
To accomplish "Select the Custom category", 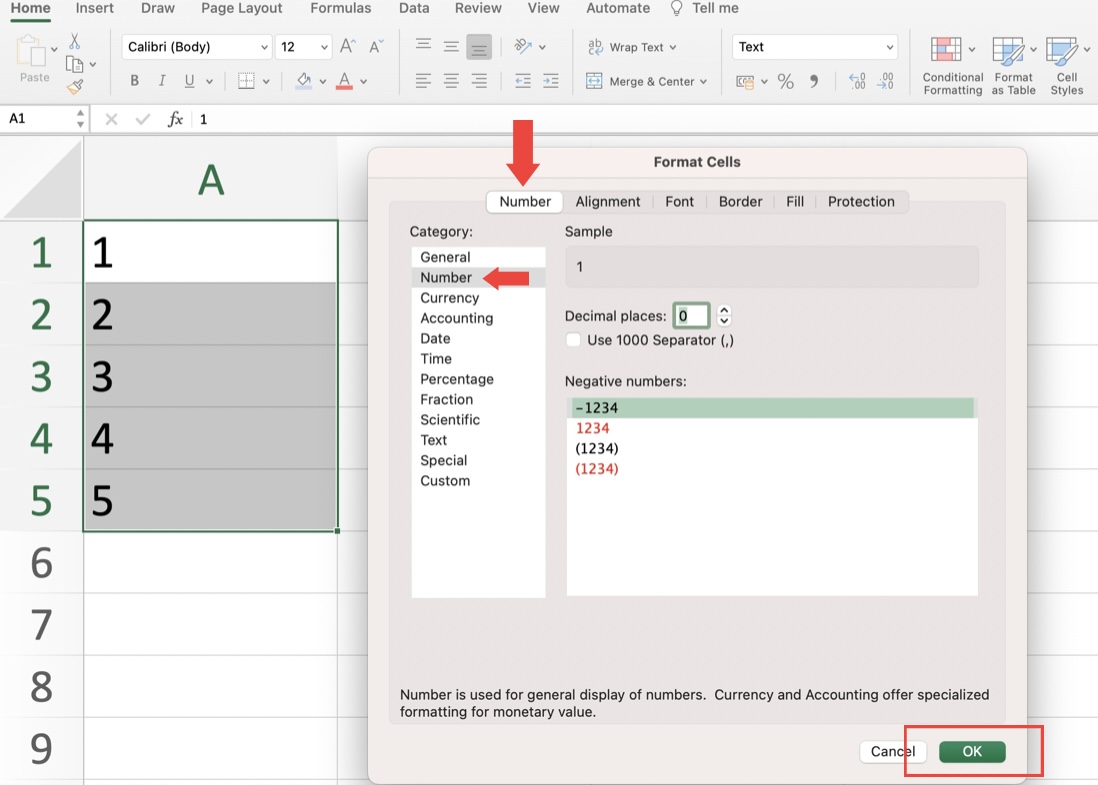I will click(x=478, y=480).
